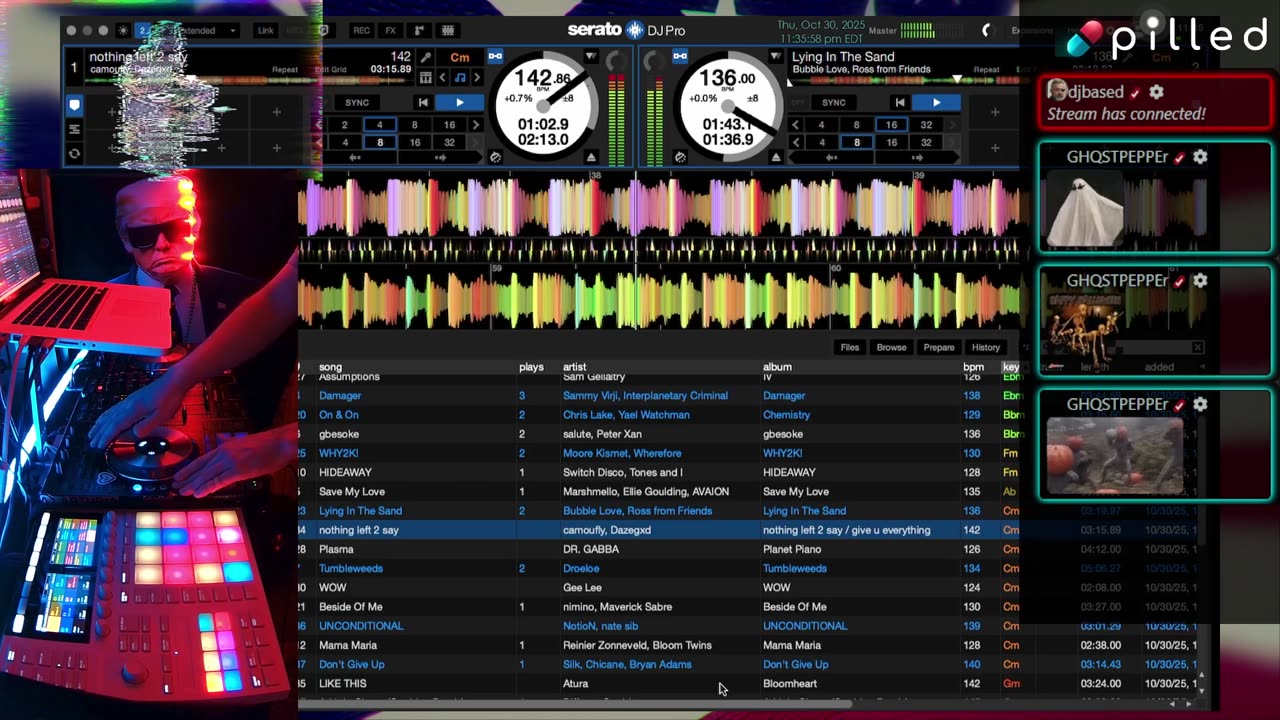1280x720 pixels.
Task: Click the microphone icon on deck 1
Action: 426,58
